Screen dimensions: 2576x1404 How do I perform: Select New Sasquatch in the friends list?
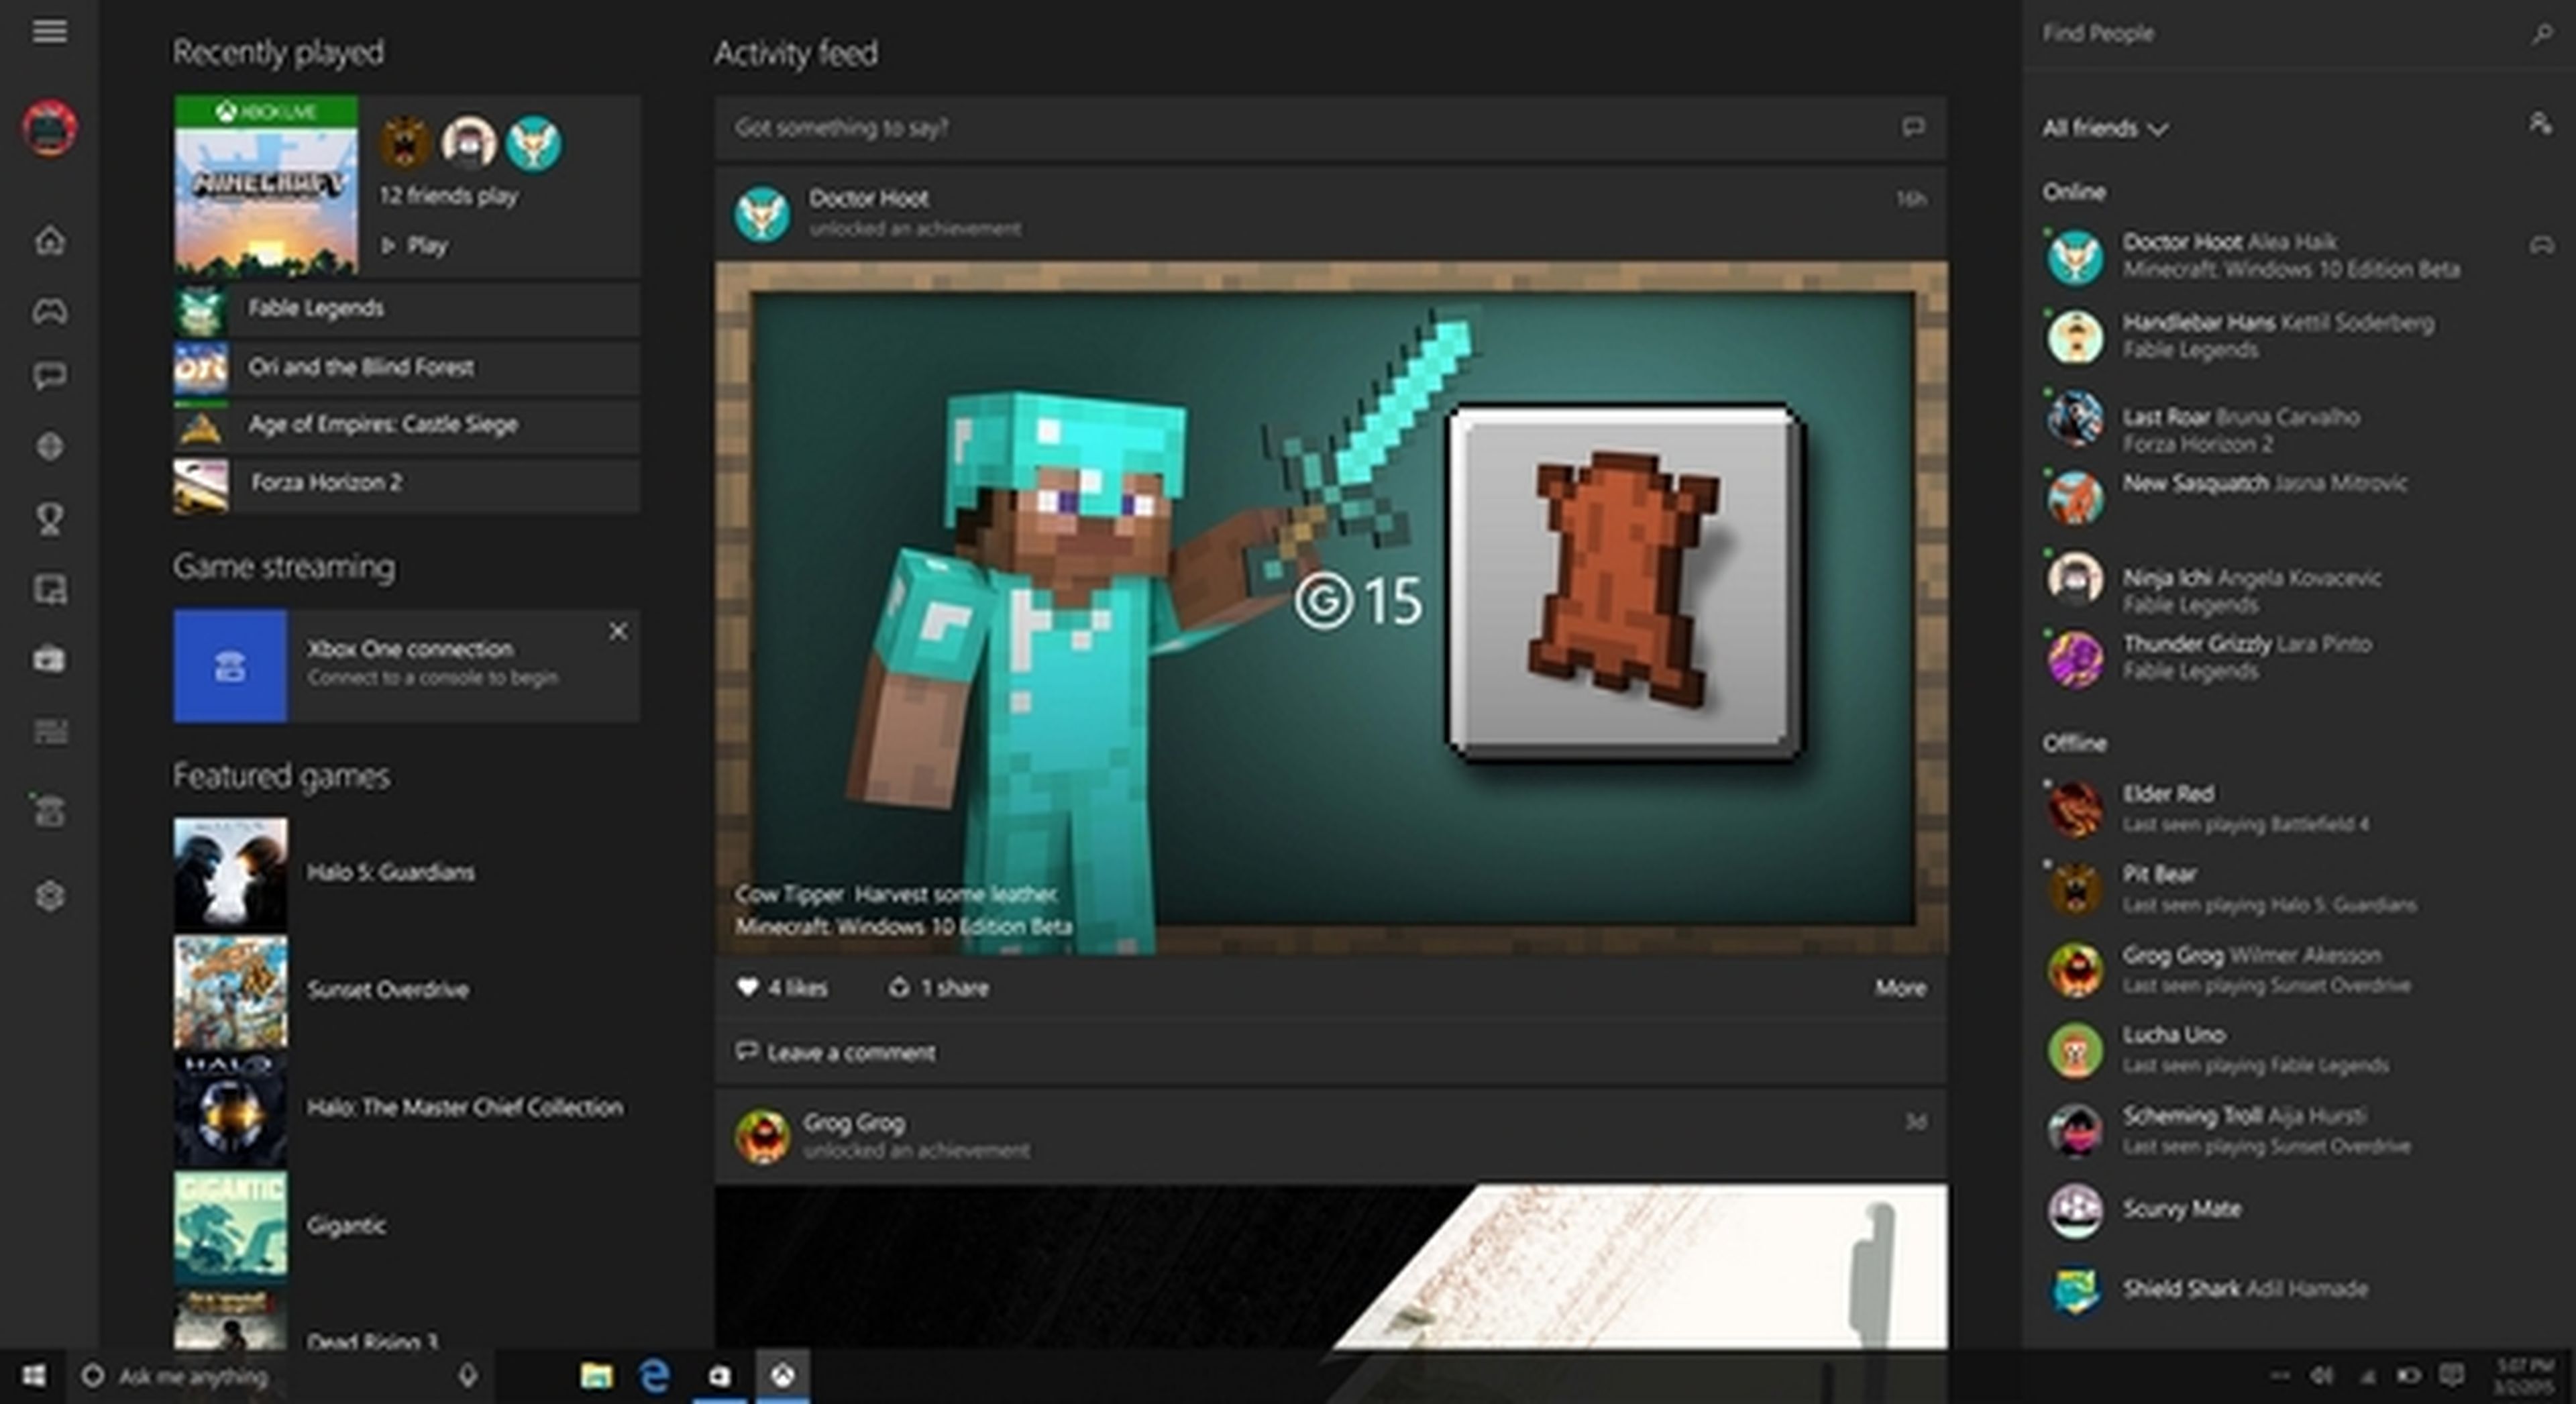point(2298,496)
